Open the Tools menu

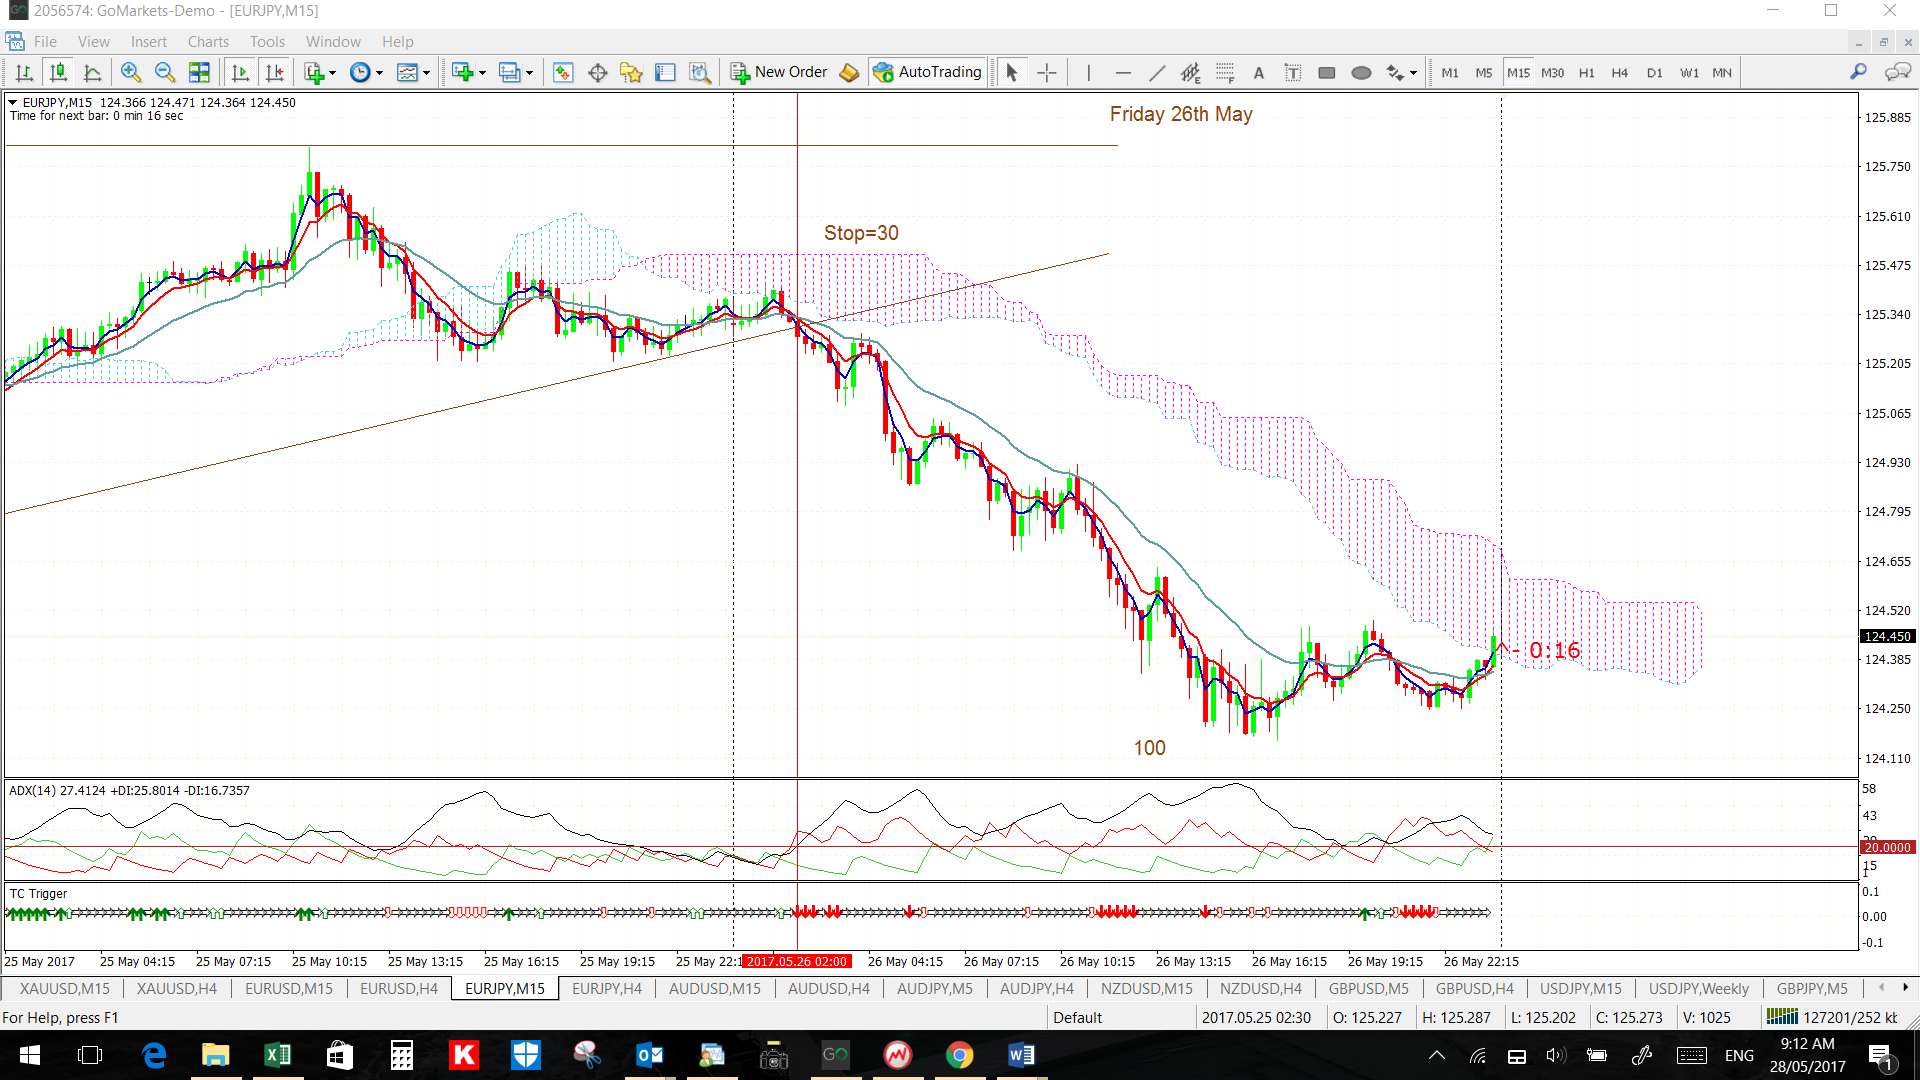[267, 41]
